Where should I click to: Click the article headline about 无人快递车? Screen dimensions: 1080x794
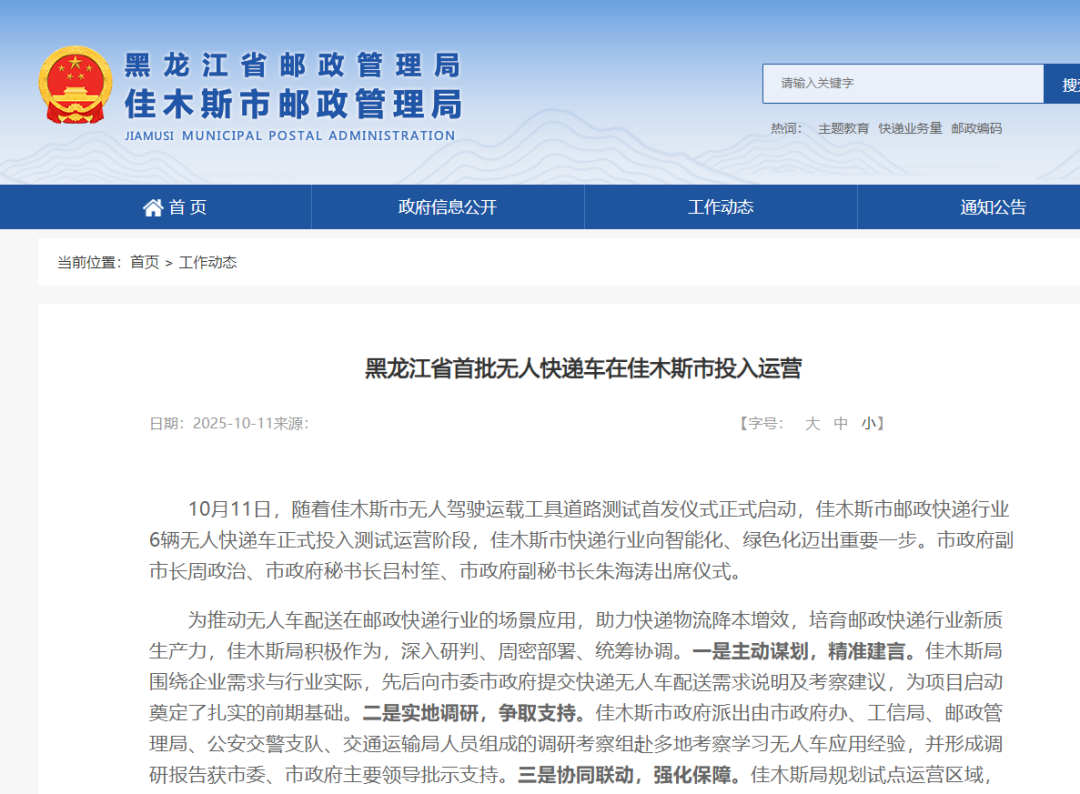[x=583, y=368]
